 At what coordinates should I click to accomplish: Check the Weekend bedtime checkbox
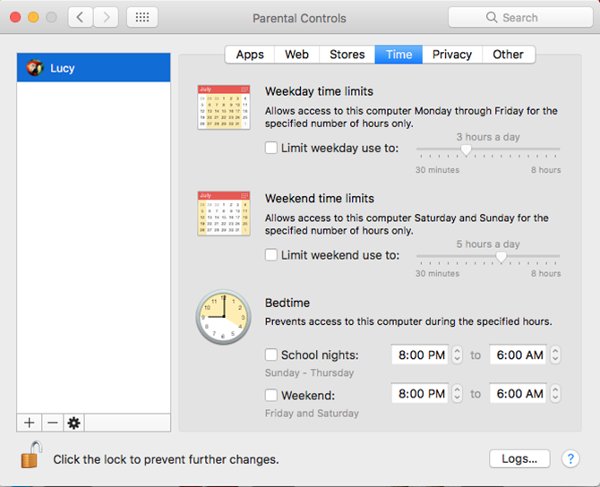point(271,394)
